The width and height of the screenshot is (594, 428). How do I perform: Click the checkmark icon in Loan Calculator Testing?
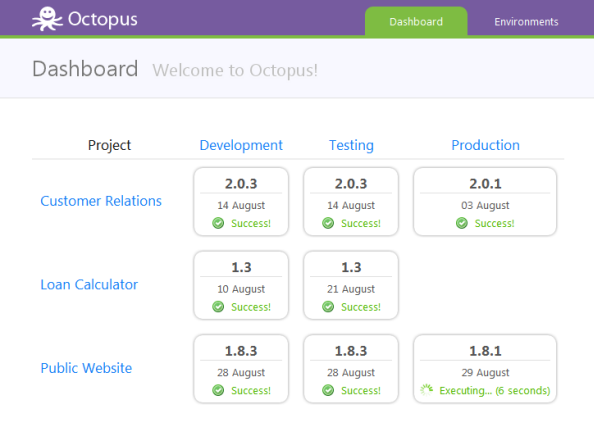point(328,306)
